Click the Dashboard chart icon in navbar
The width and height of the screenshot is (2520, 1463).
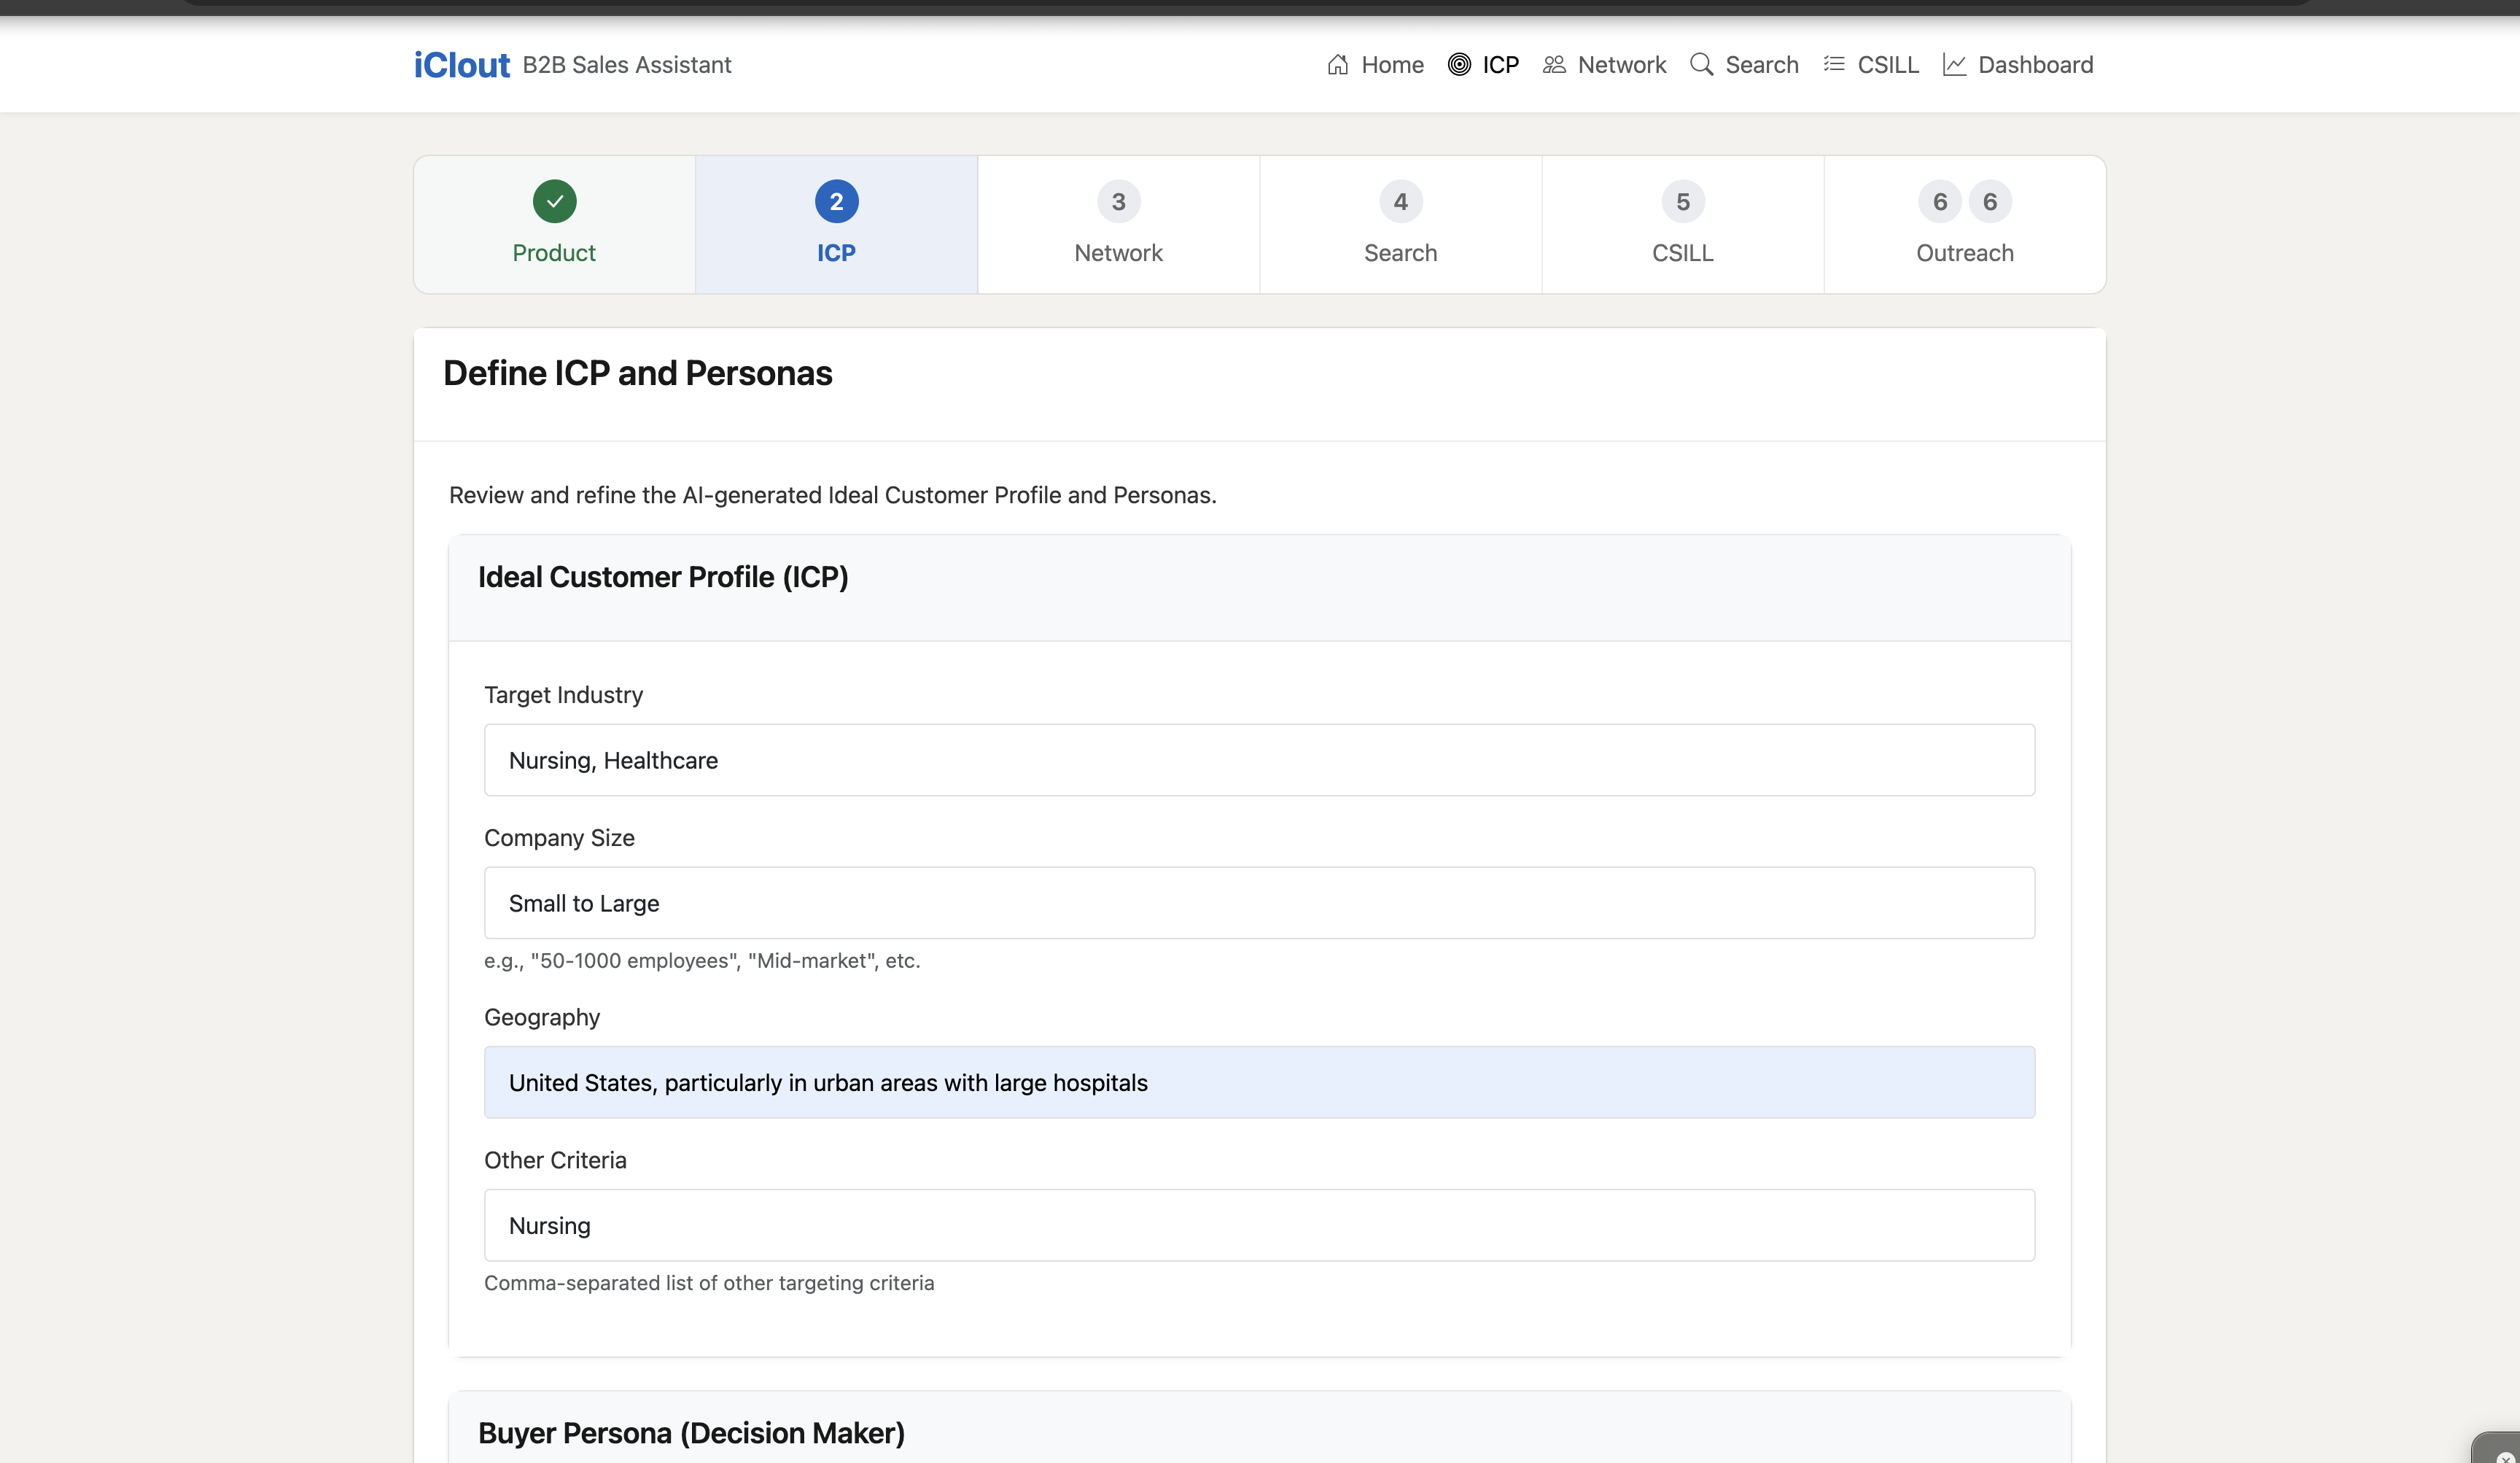(x=1954, y=65)
